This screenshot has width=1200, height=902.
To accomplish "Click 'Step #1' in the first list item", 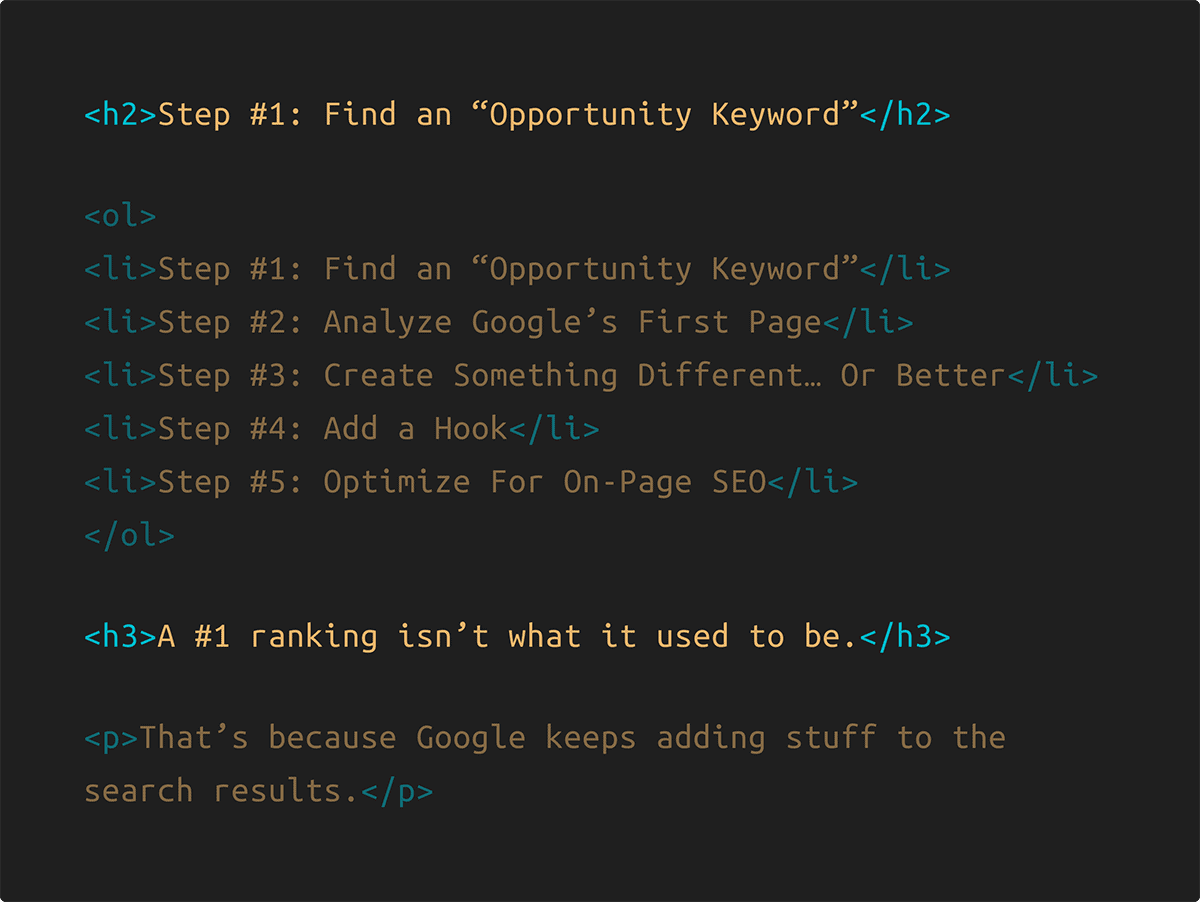I will coord(222,269).
